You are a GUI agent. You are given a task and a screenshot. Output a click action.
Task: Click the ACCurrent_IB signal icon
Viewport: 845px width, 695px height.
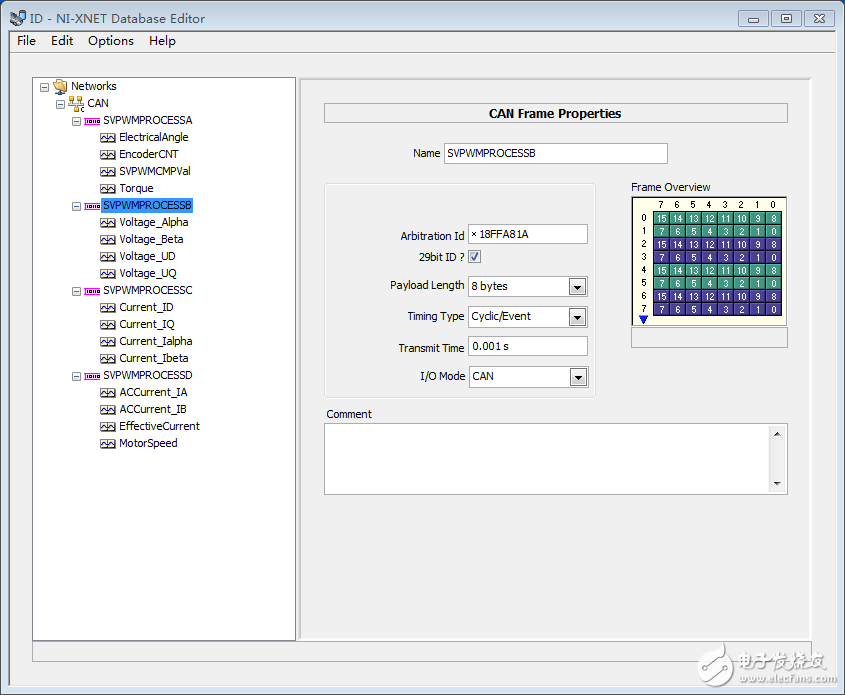point(108,409)
